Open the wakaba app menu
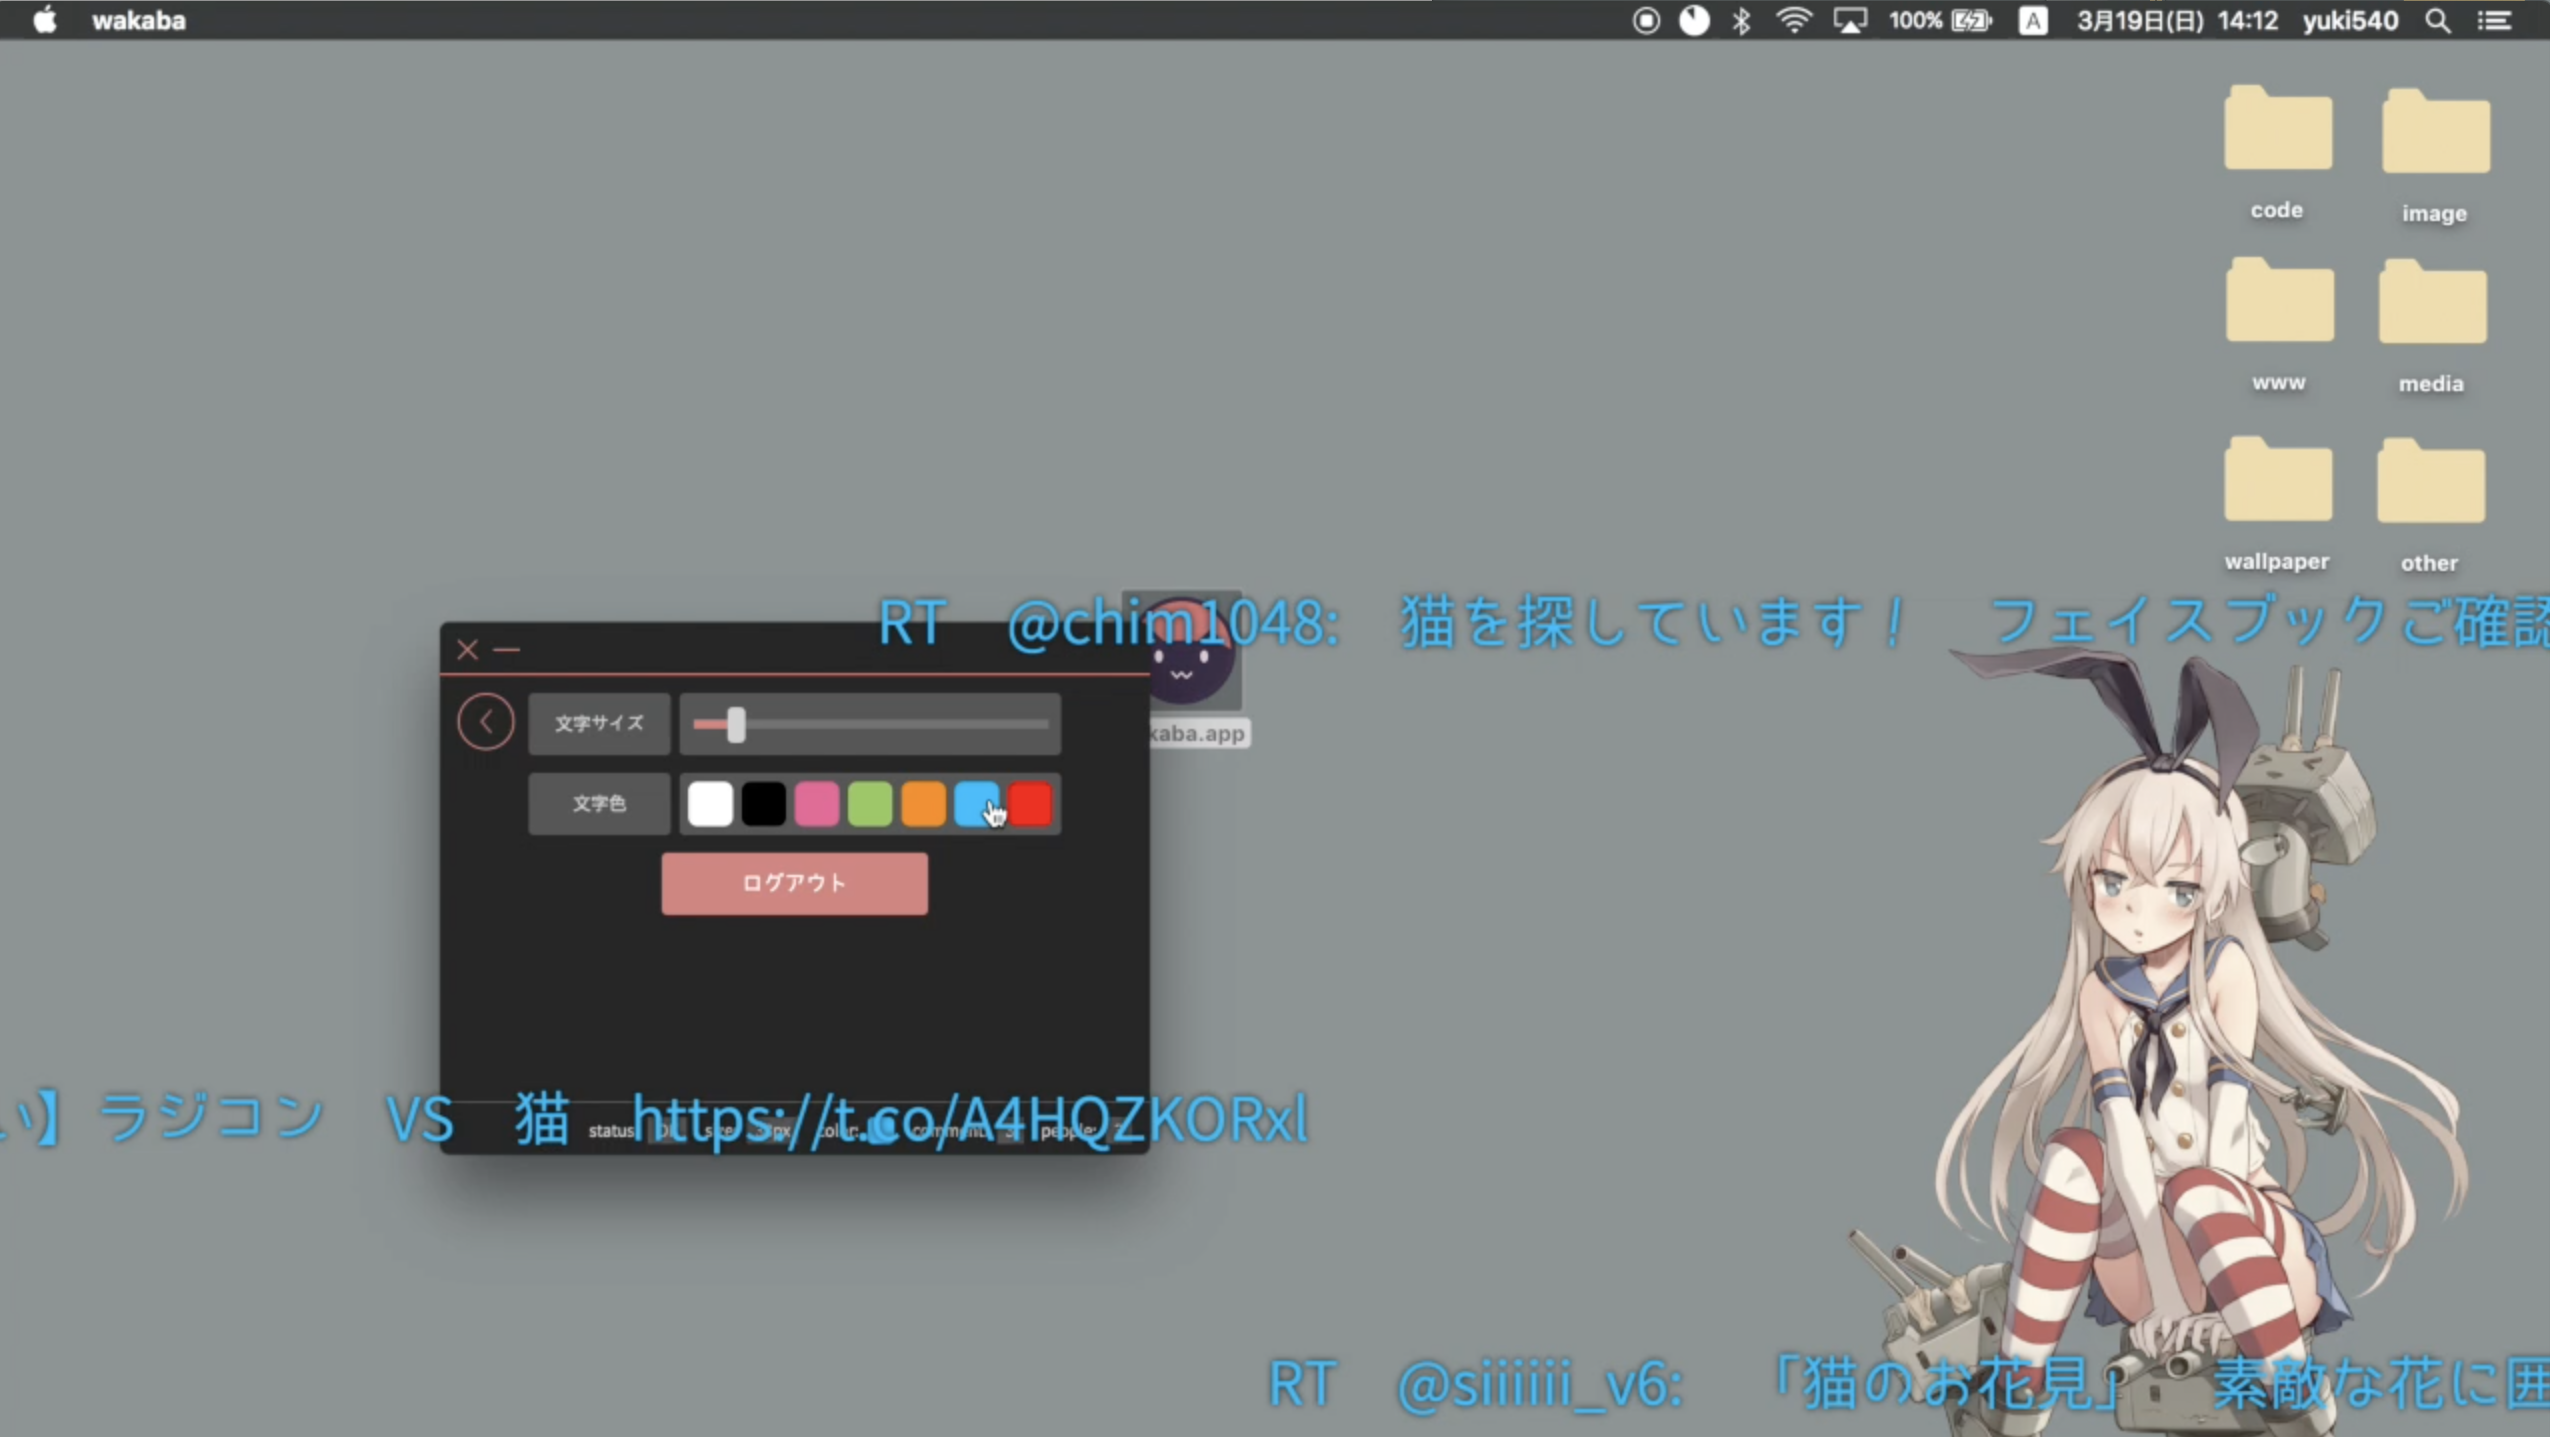 pos(138,20)
